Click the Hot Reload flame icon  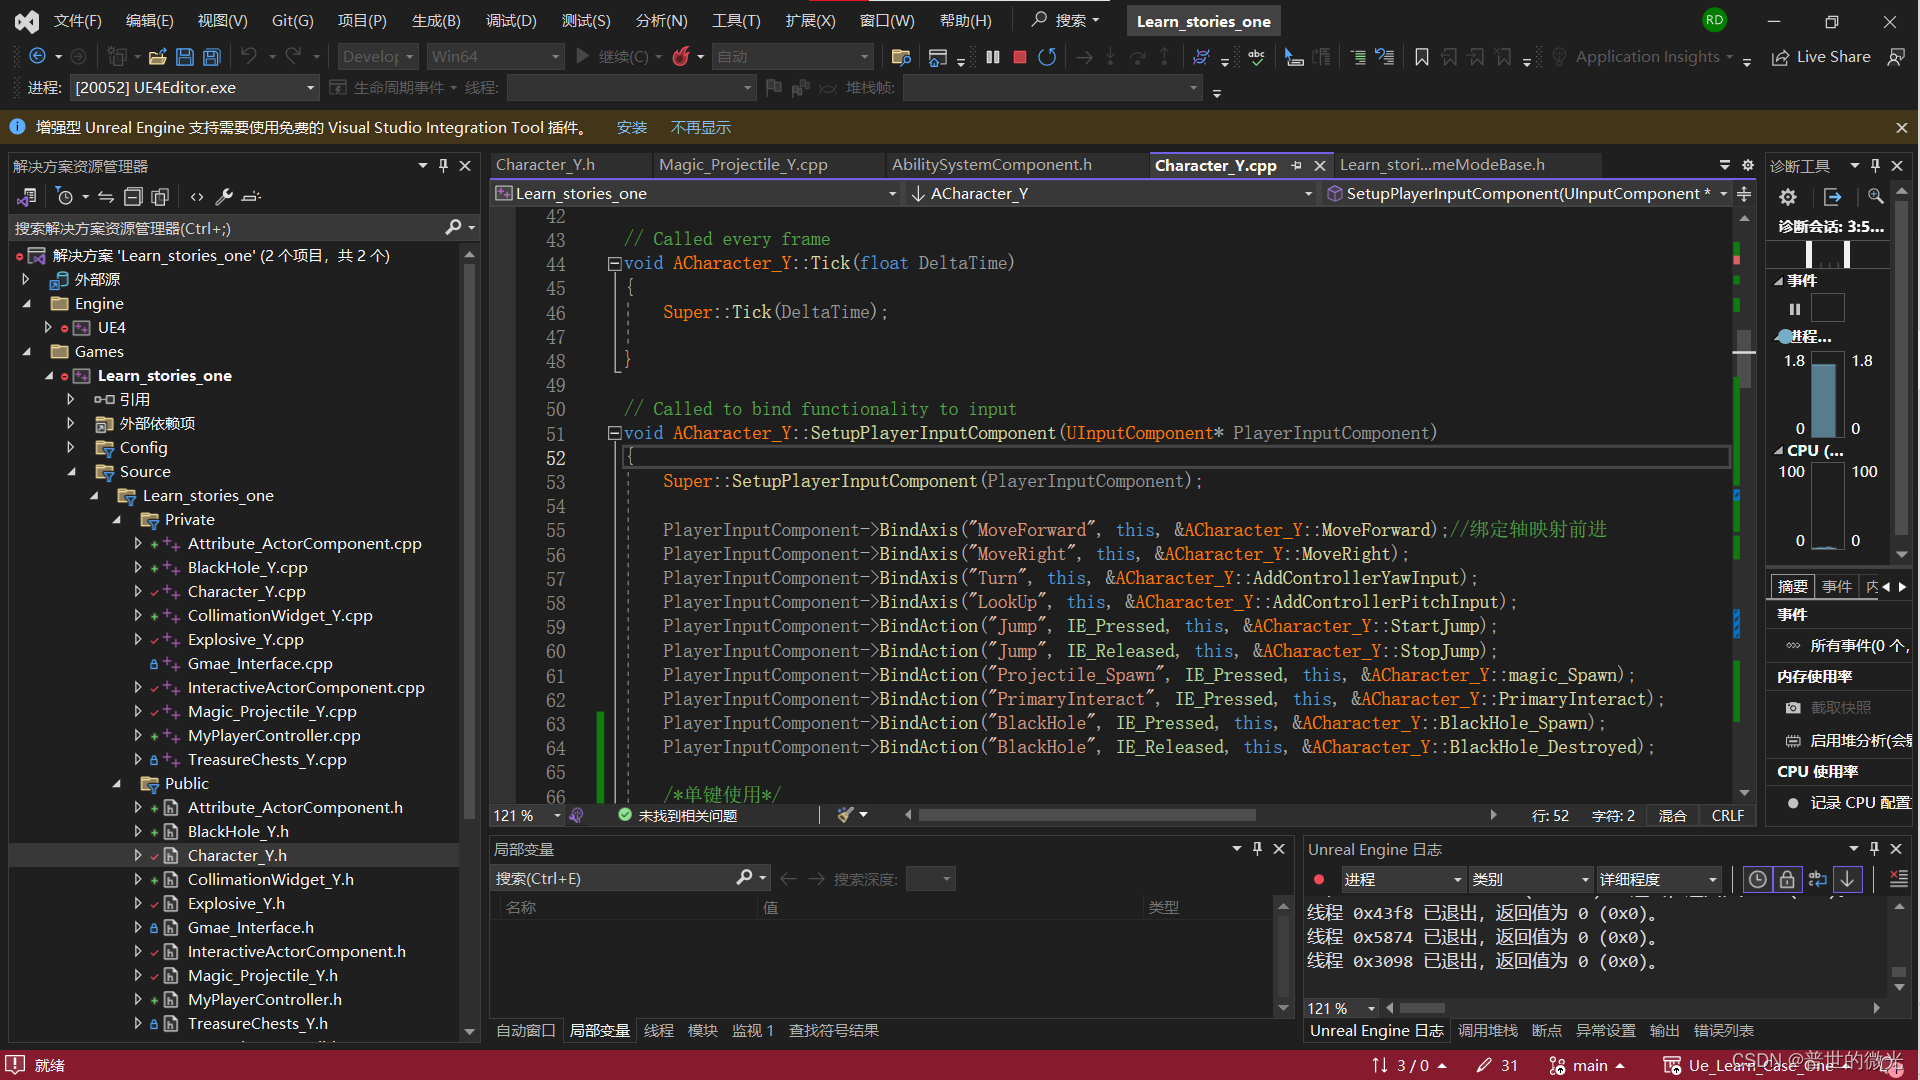[x=681, y=57]
